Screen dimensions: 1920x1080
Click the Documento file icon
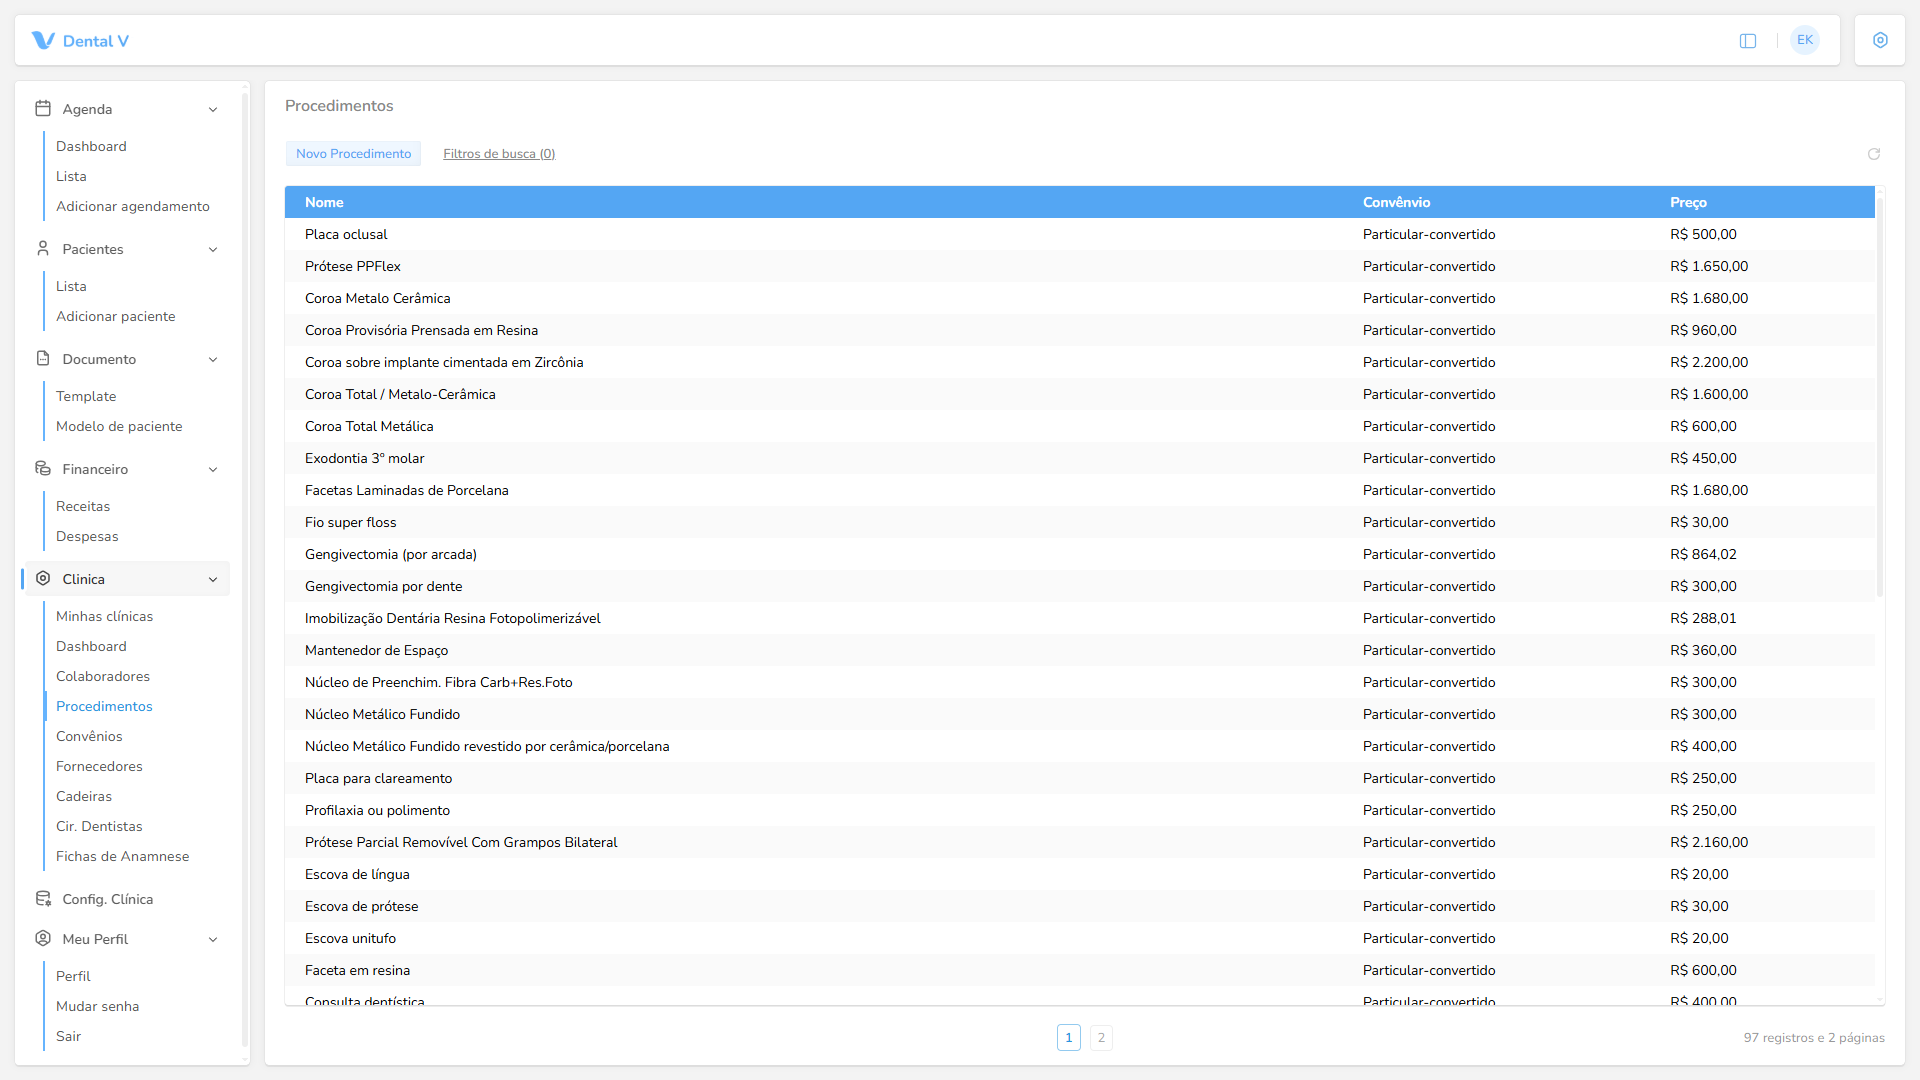pyautogui.click(x=43, y=358)
